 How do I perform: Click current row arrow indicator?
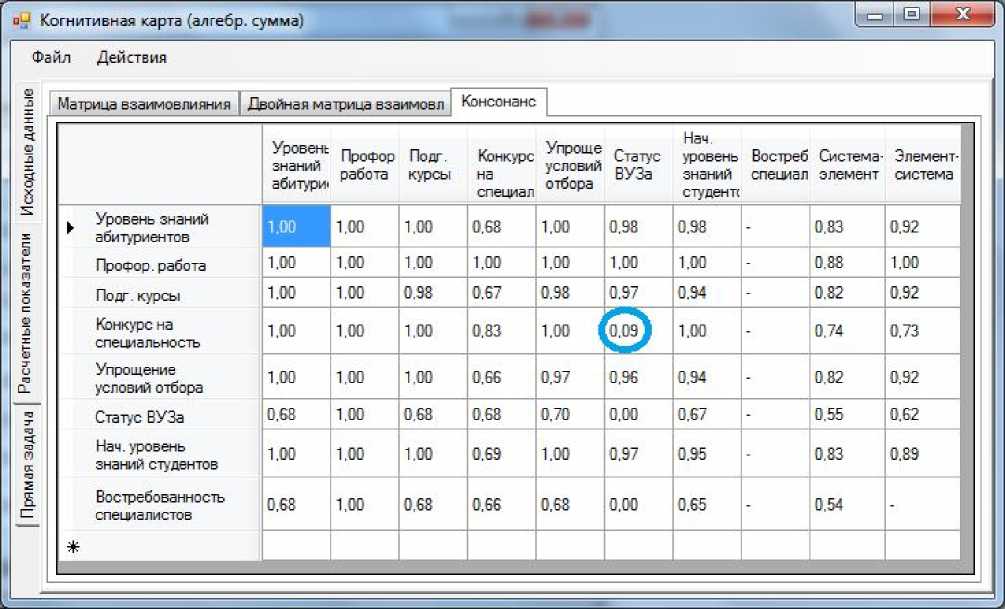tap(71, 228)
